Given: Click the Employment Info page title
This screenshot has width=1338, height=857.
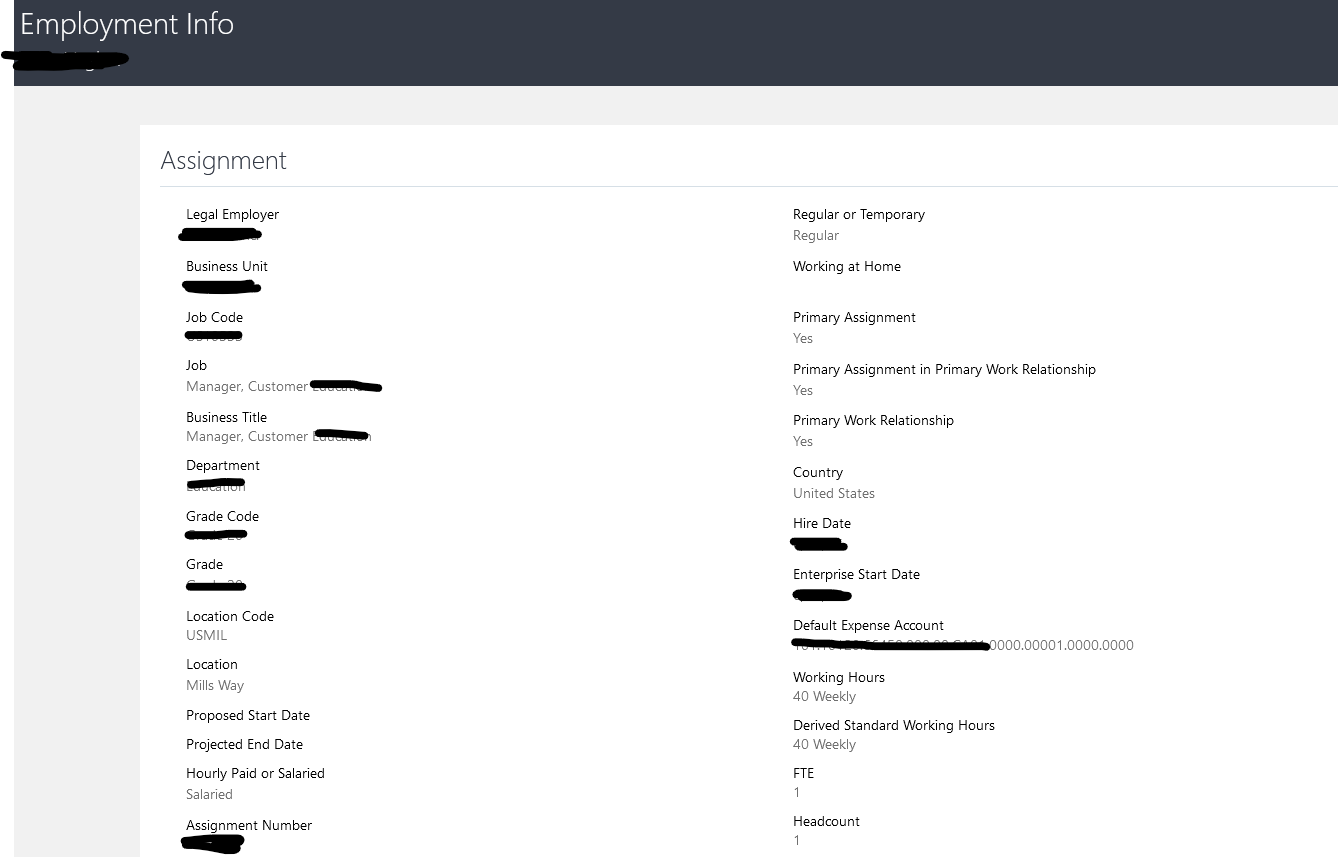Looking at the screenshot, I should tap(127, 23).
